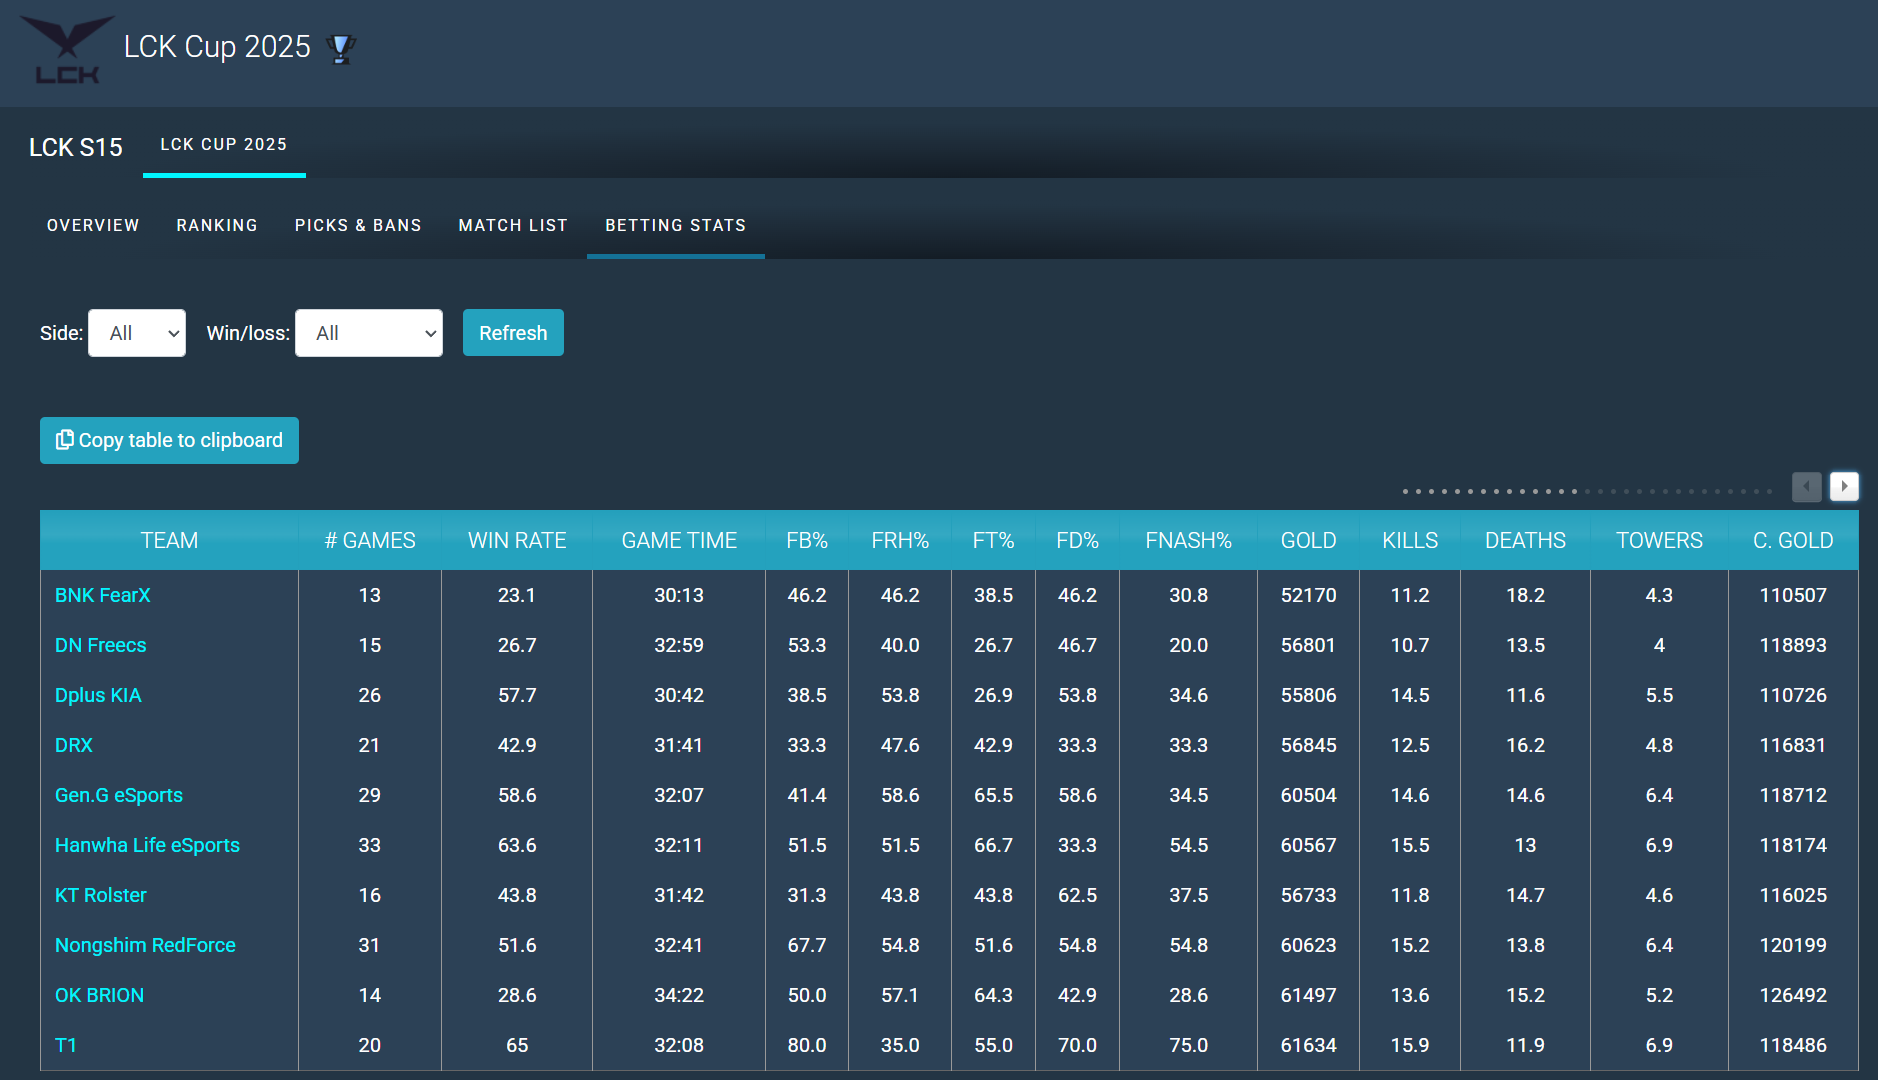Open the BNK FearX team page
The width and height of the screenshot is (1878, 1080).
(102, 595)
